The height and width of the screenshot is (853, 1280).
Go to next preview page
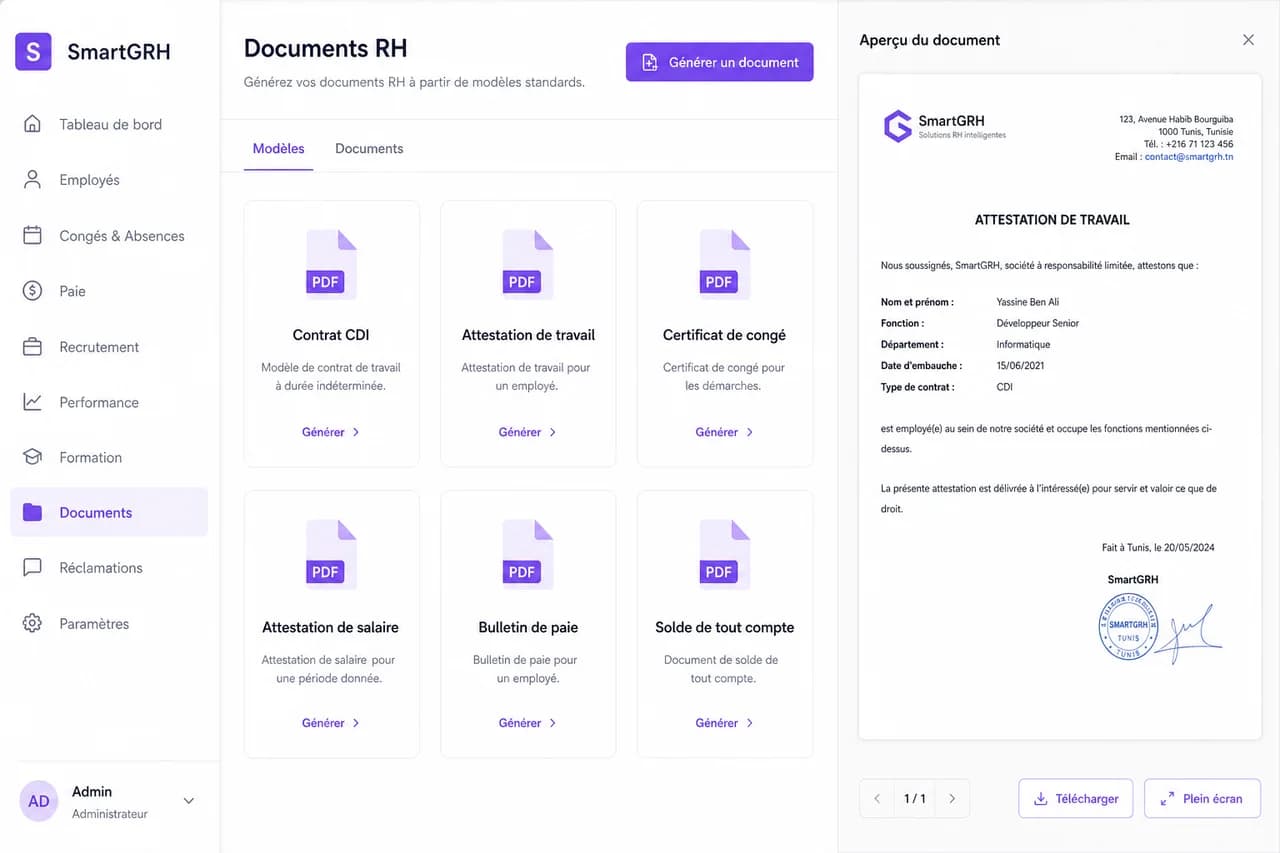click(952, 798)
